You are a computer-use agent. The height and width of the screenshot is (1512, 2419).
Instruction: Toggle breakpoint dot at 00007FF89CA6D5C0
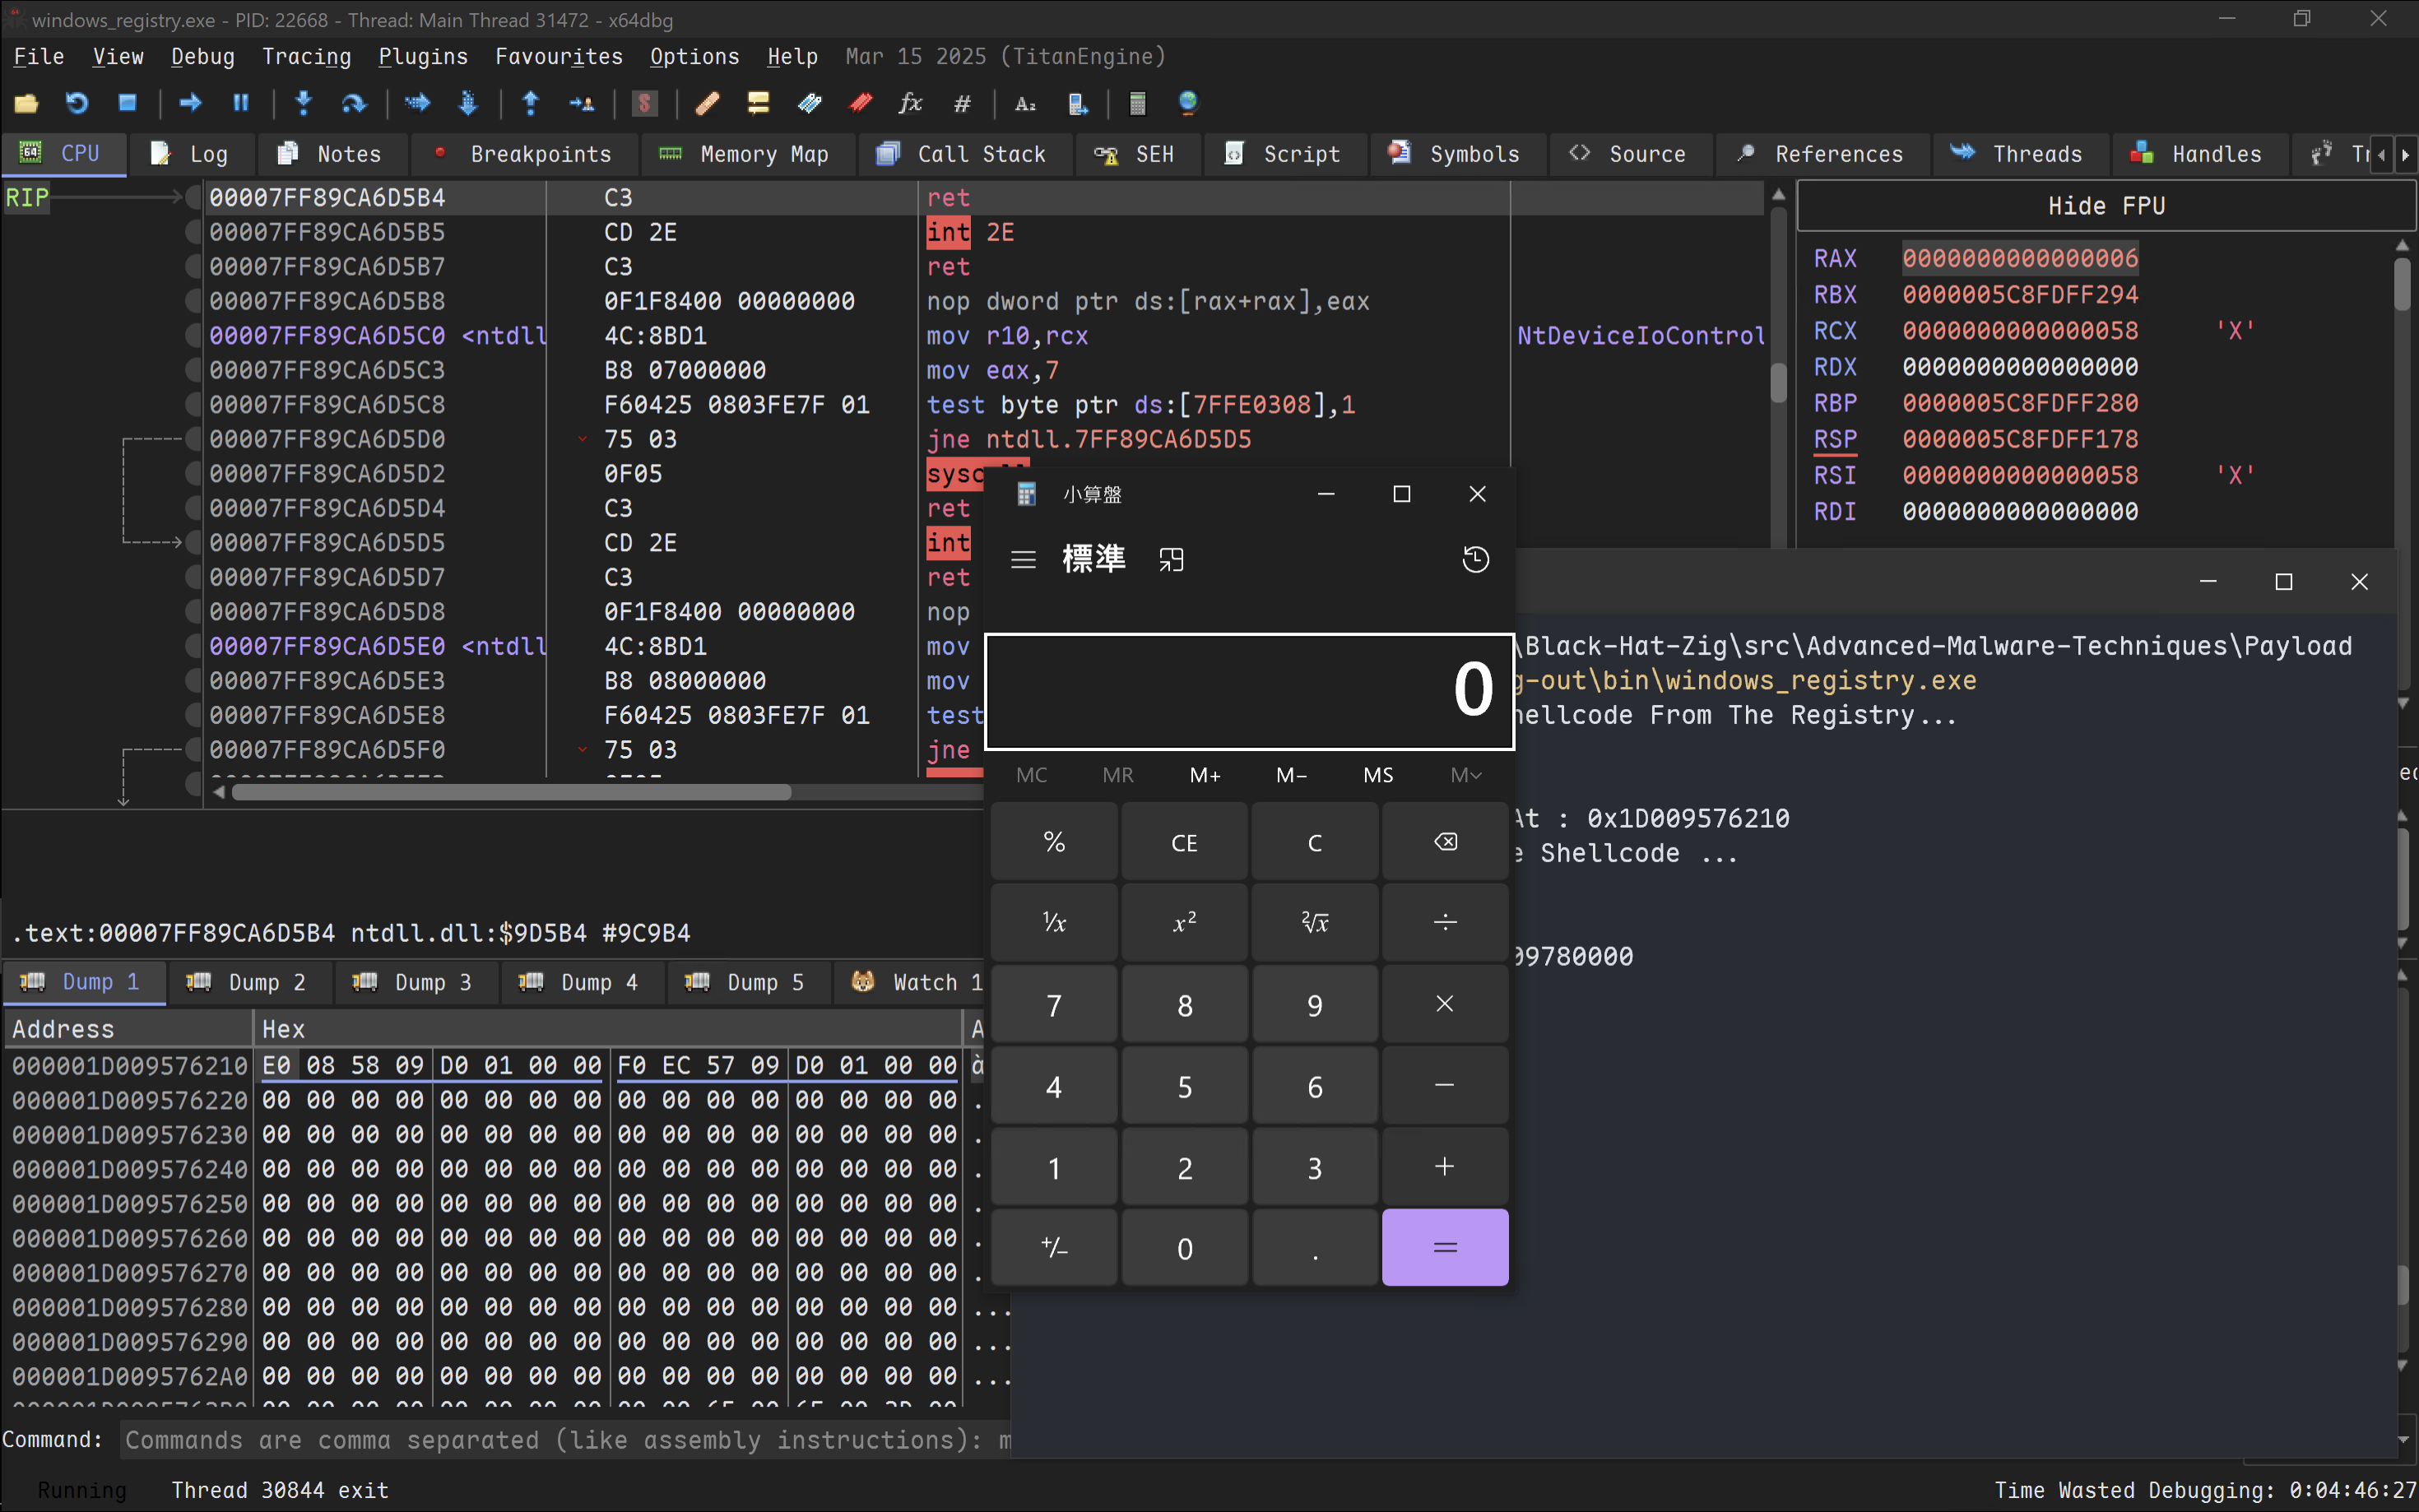(193, 336)
